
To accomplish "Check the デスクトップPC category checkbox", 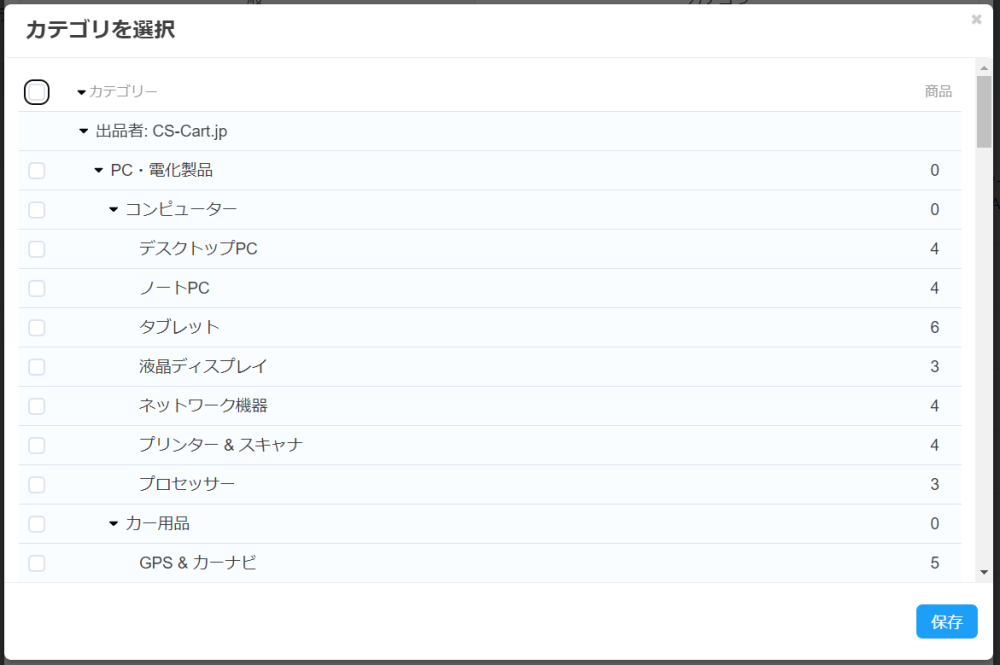I will coord(37,249).
